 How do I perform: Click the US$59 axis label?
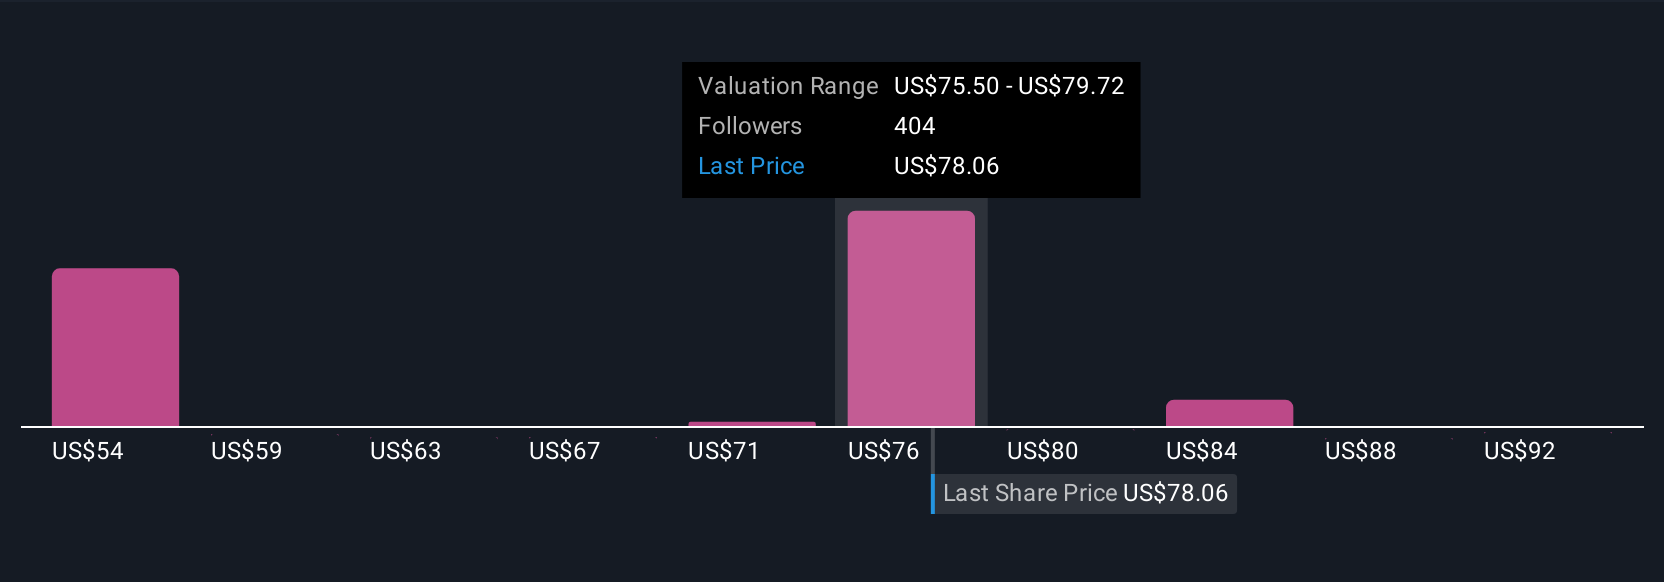247,451
